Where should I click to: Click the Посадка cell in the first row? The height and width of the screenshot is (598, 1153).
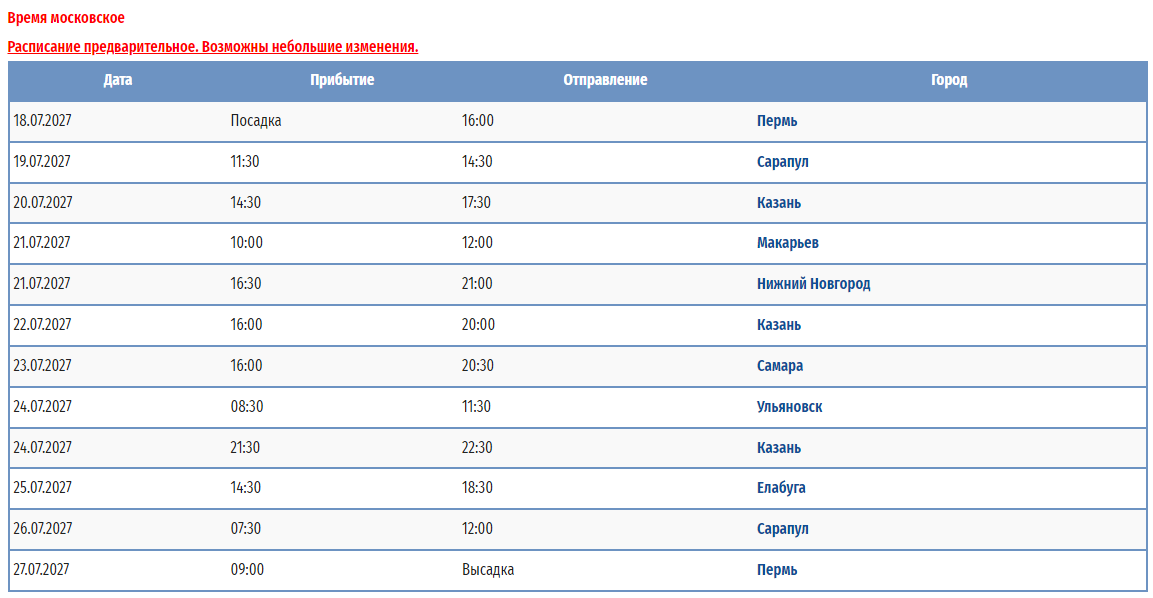point(256,121)
